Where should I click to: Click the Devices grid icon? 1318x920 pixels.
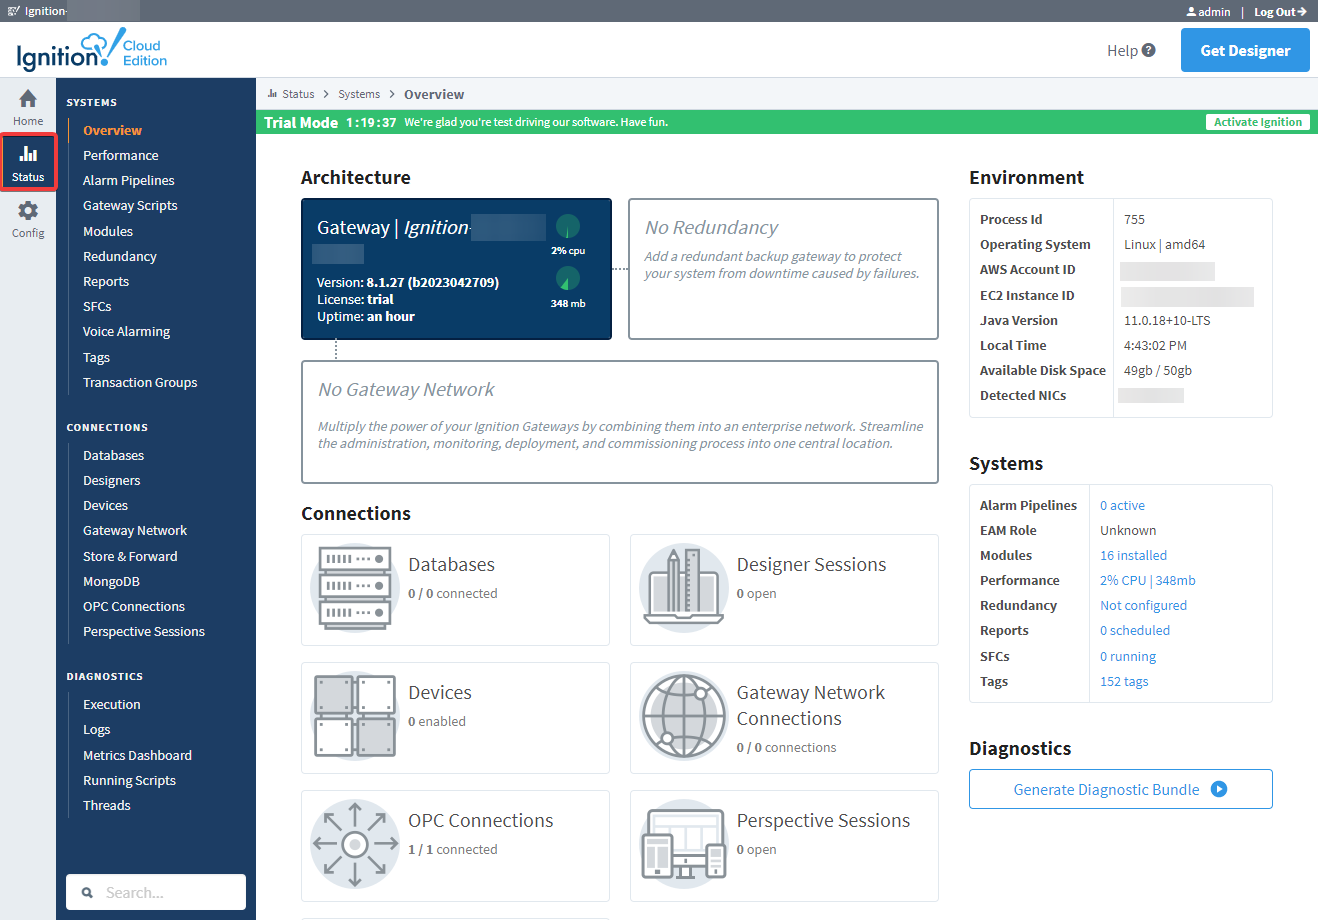354,715
